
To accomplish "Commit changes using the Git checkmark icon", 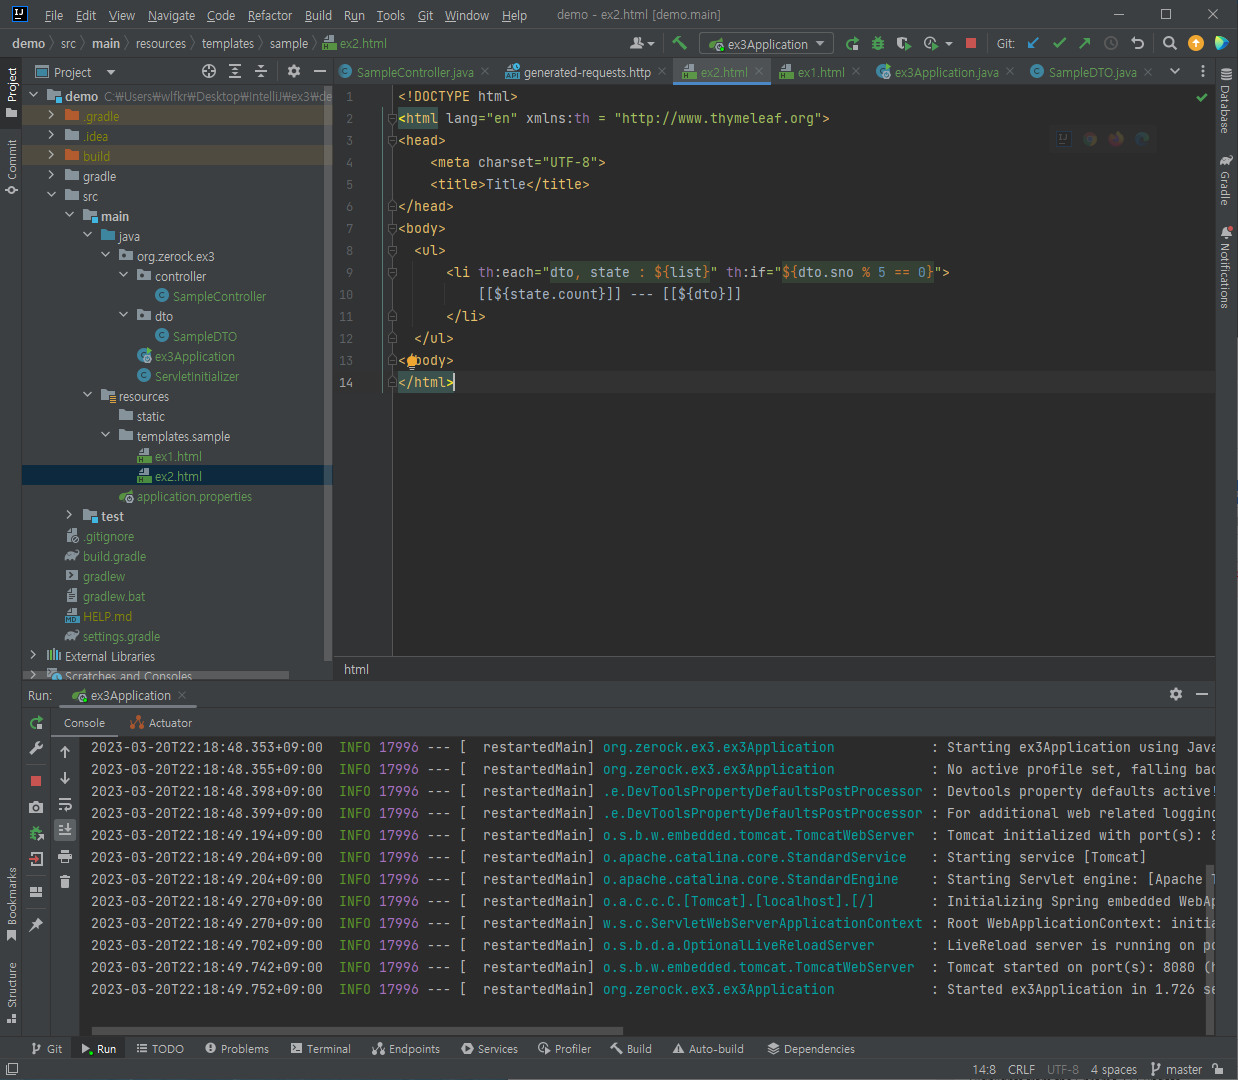I will point(1060,43).
